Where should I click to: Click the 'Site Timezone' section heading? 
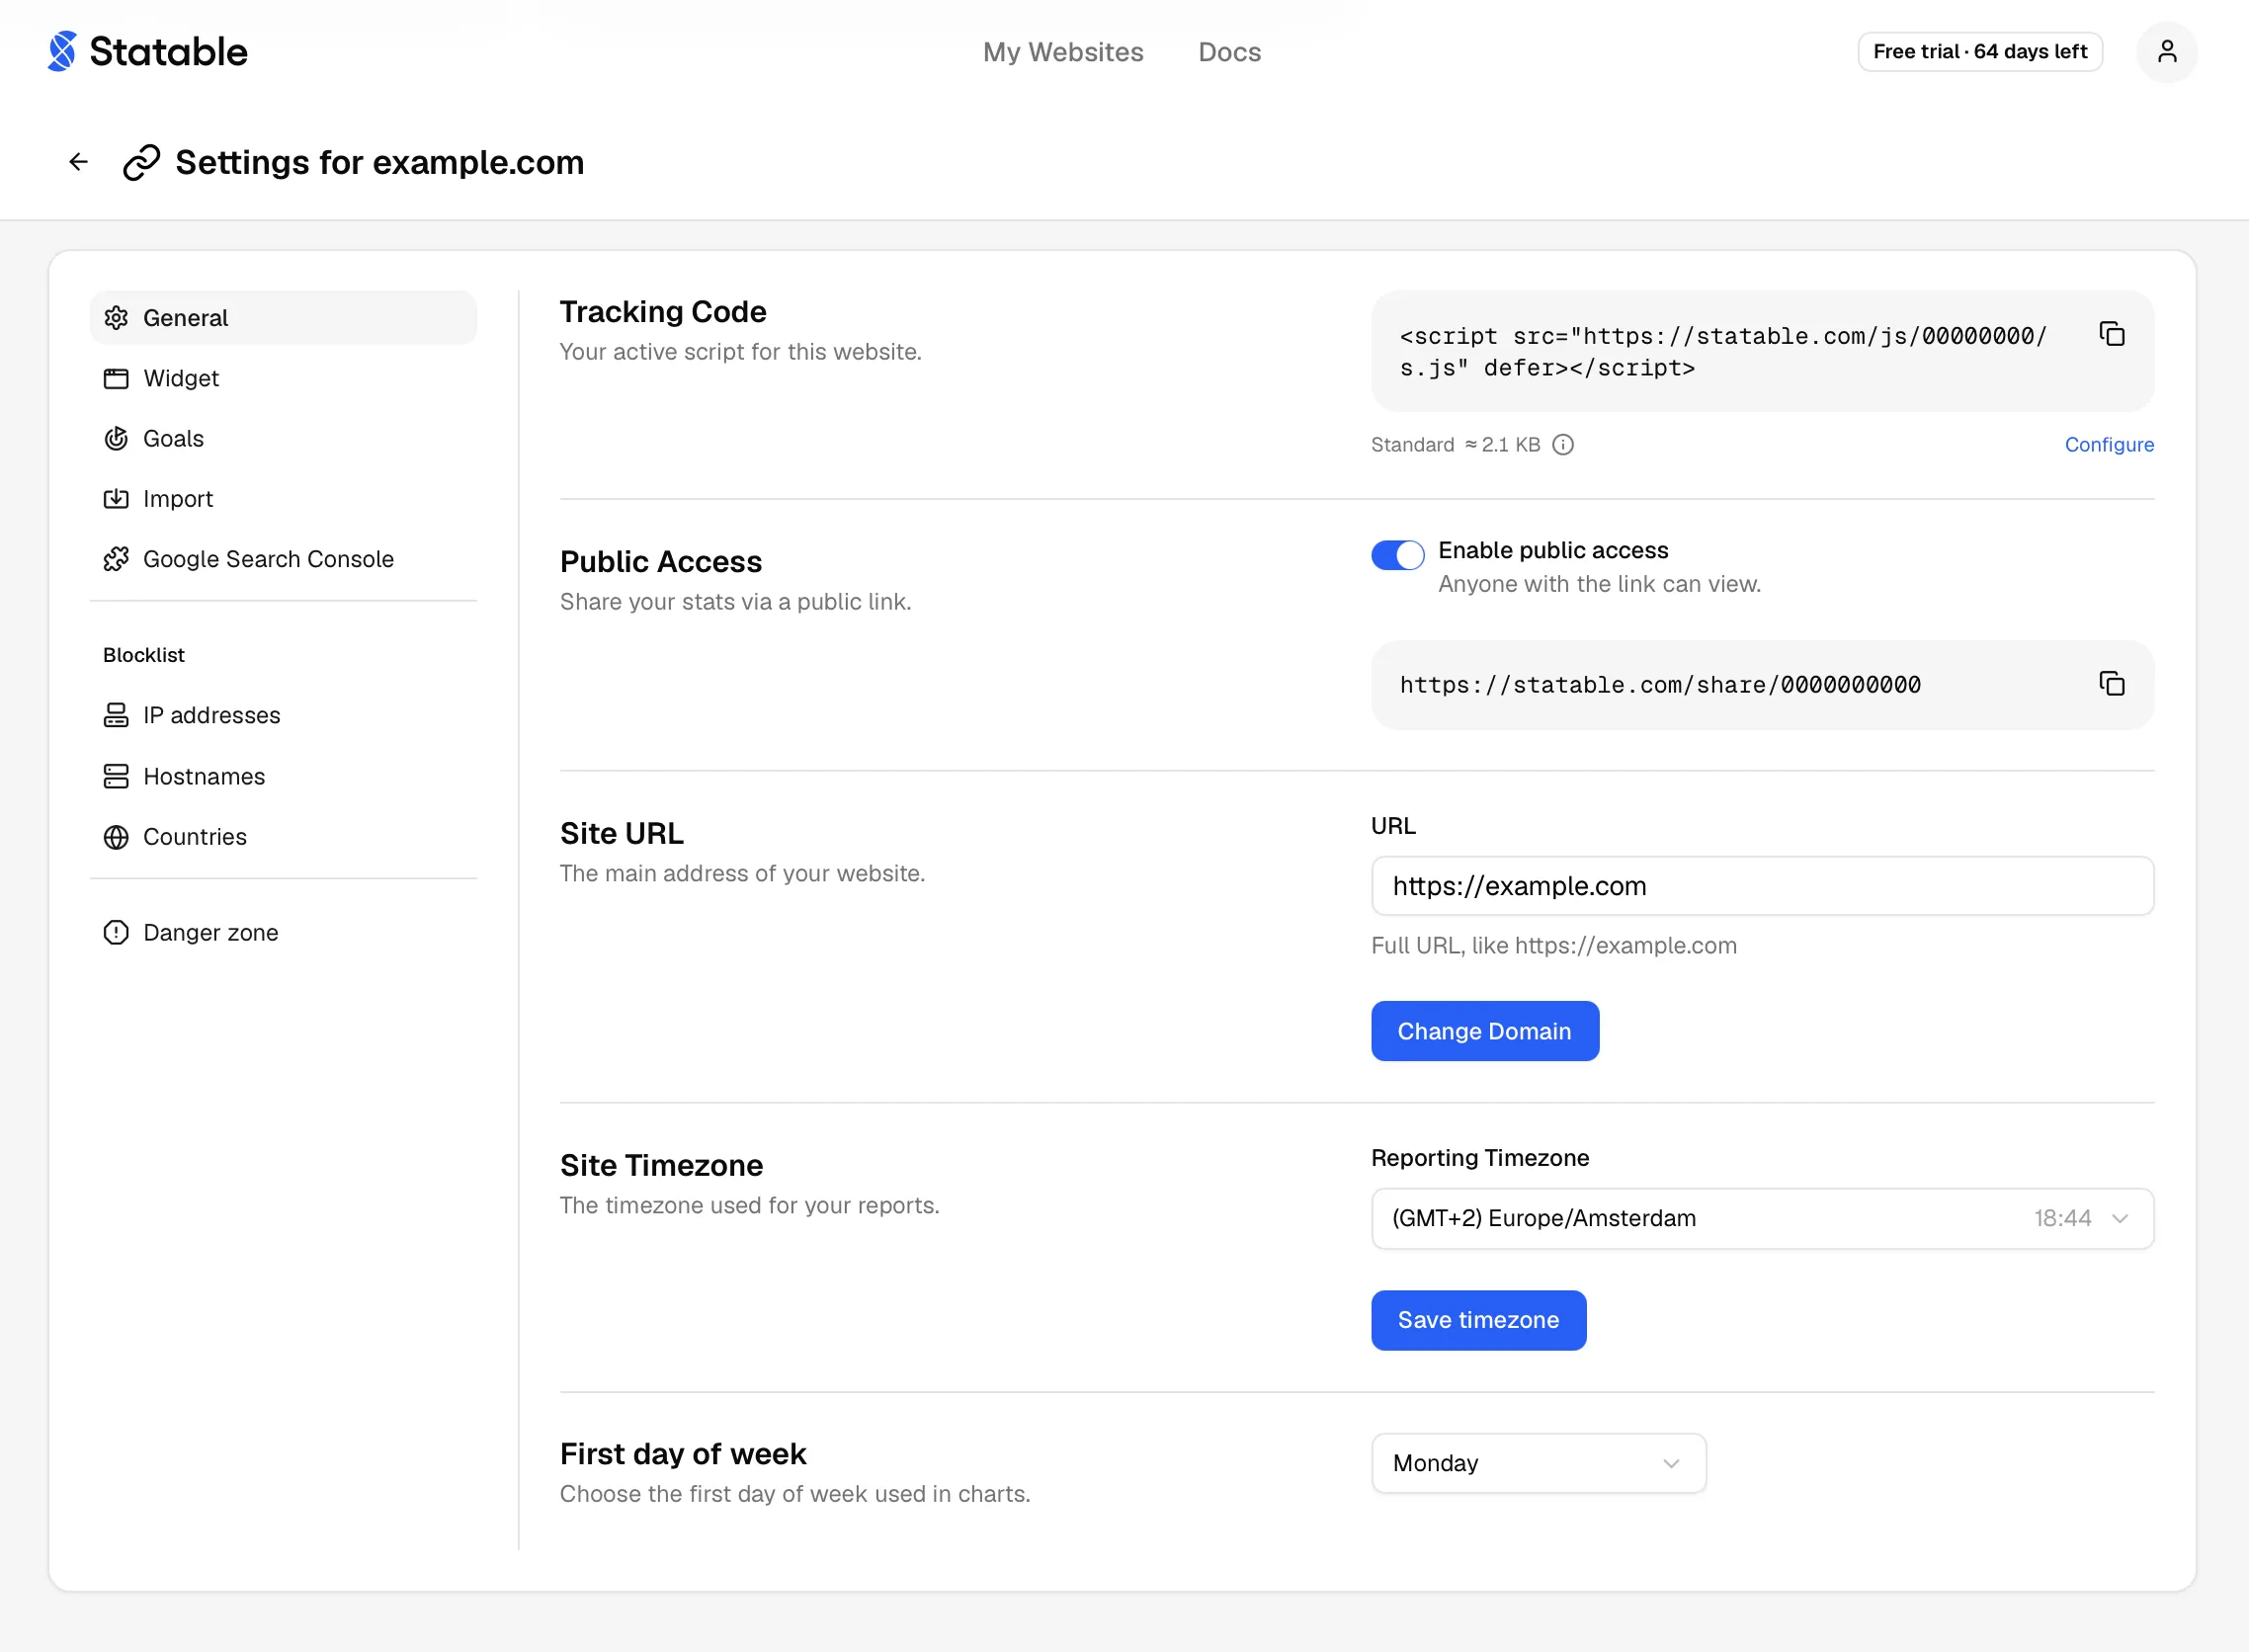(660, 1166)
